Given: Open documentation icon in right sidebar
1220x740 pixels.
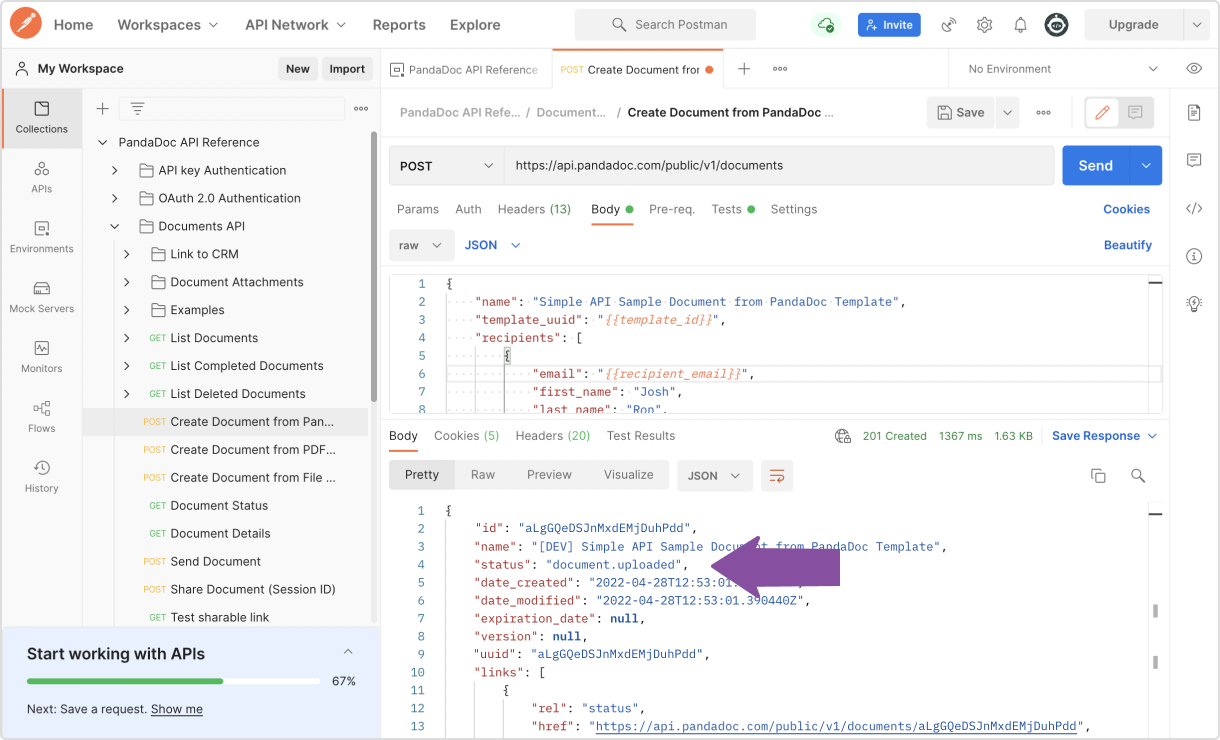Looking at the screenshot, I should point(1194,113).
